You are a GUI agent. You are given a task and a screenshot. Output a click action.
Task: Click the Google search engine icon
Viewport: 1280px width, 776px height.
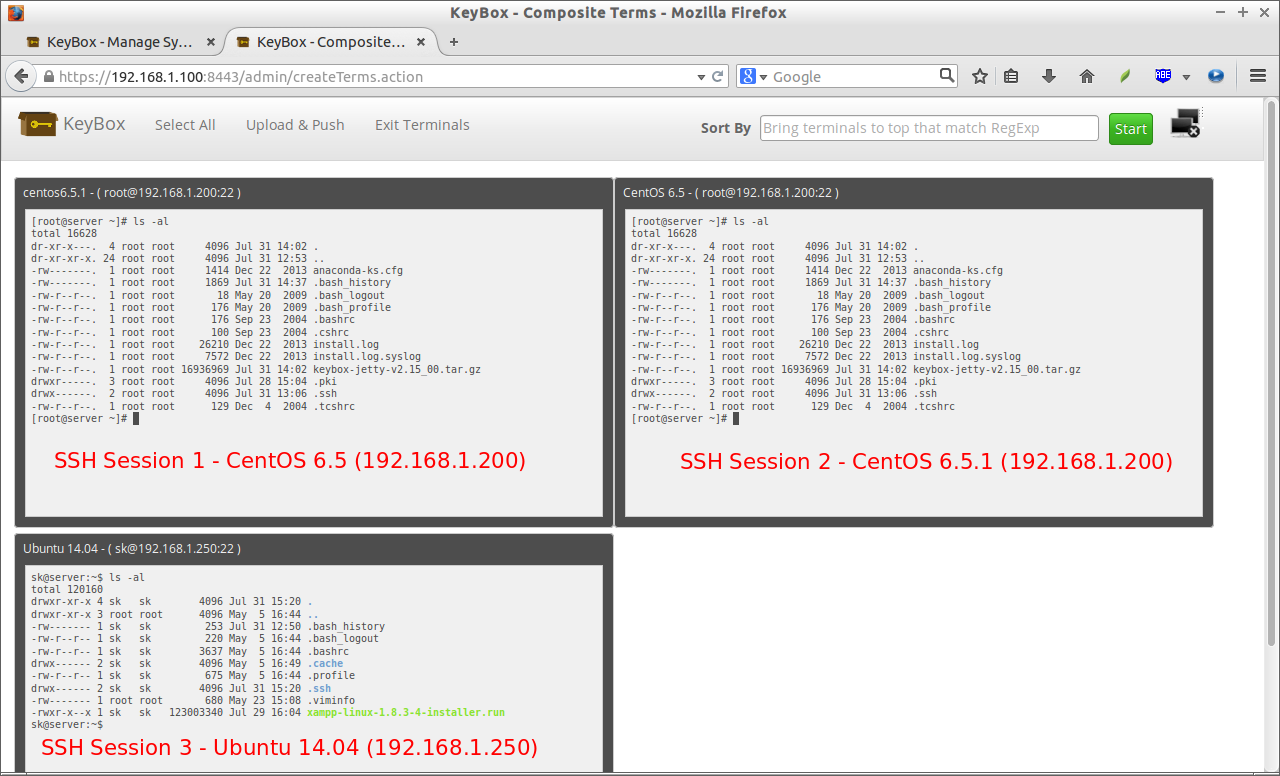748,76
